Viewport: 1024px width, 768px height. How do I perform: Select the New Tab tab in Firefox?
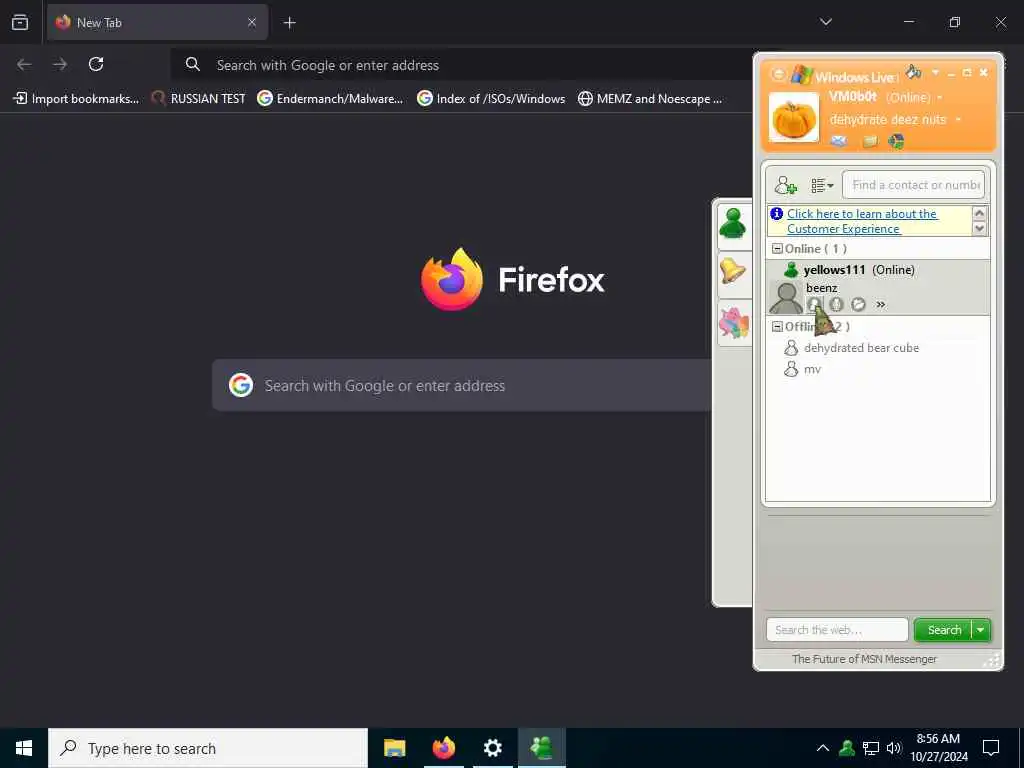pos(157,22)
